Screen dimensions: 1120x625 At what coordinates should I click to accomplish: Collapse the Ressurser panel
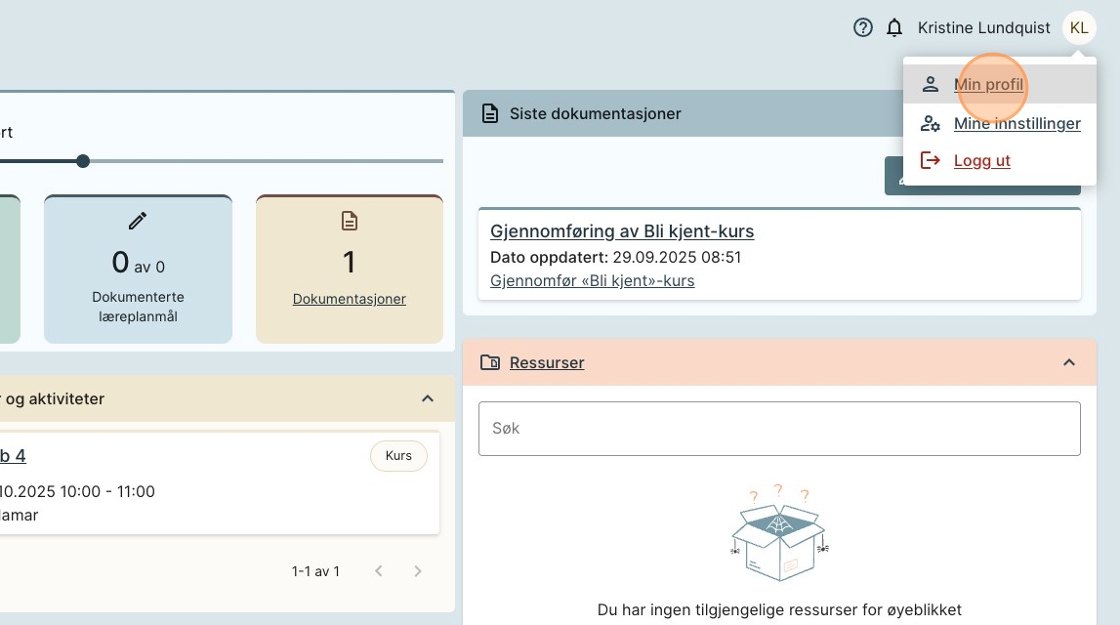coord(1069,362)
